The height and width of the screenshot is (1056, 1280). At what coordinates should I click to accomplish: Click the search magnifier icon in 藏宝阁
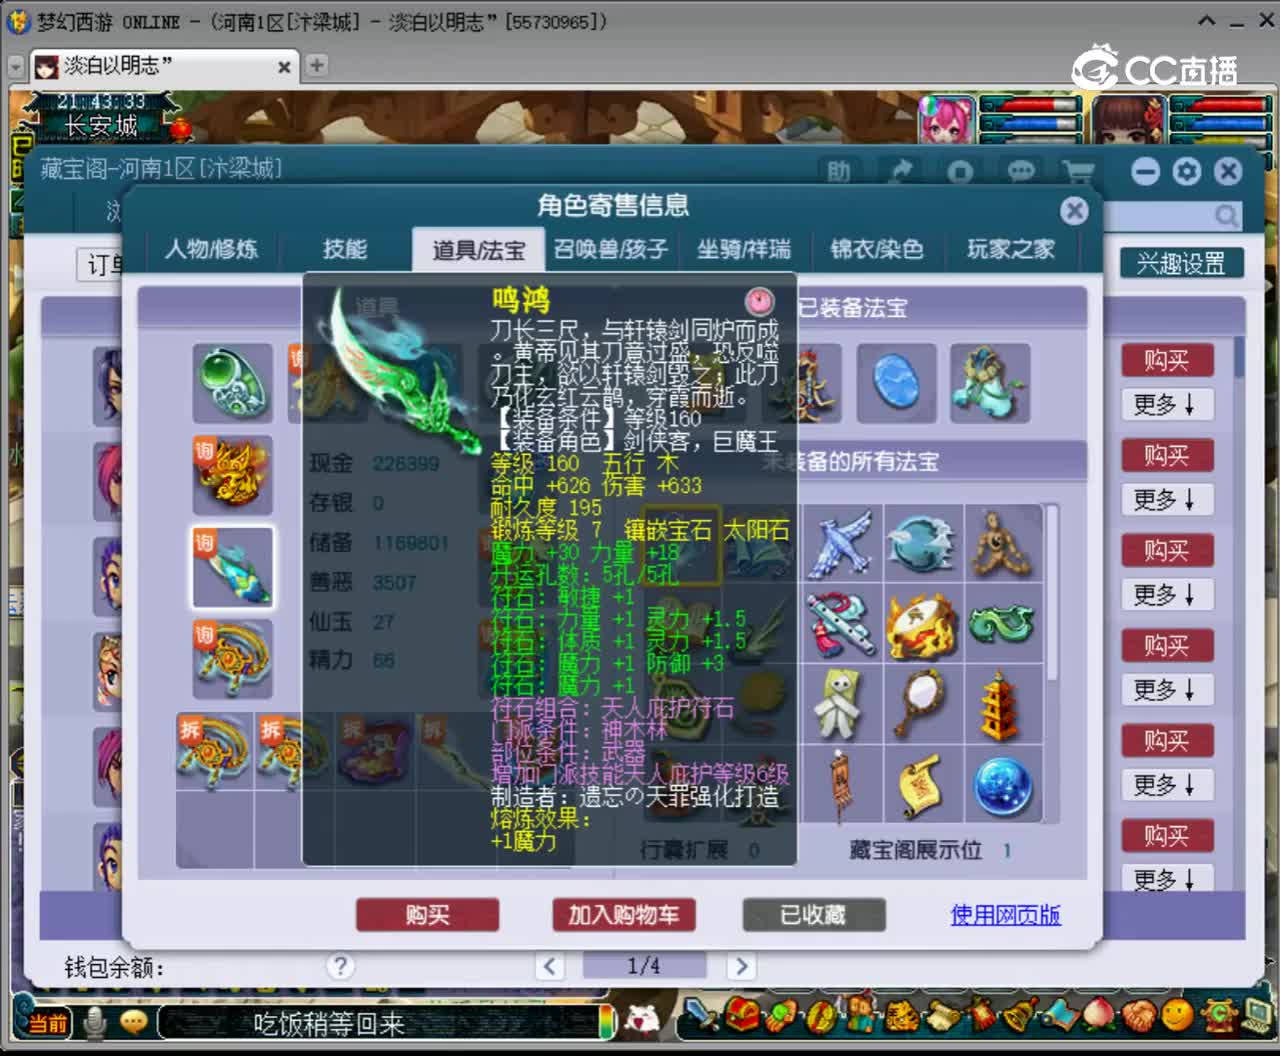(1226, 215)
